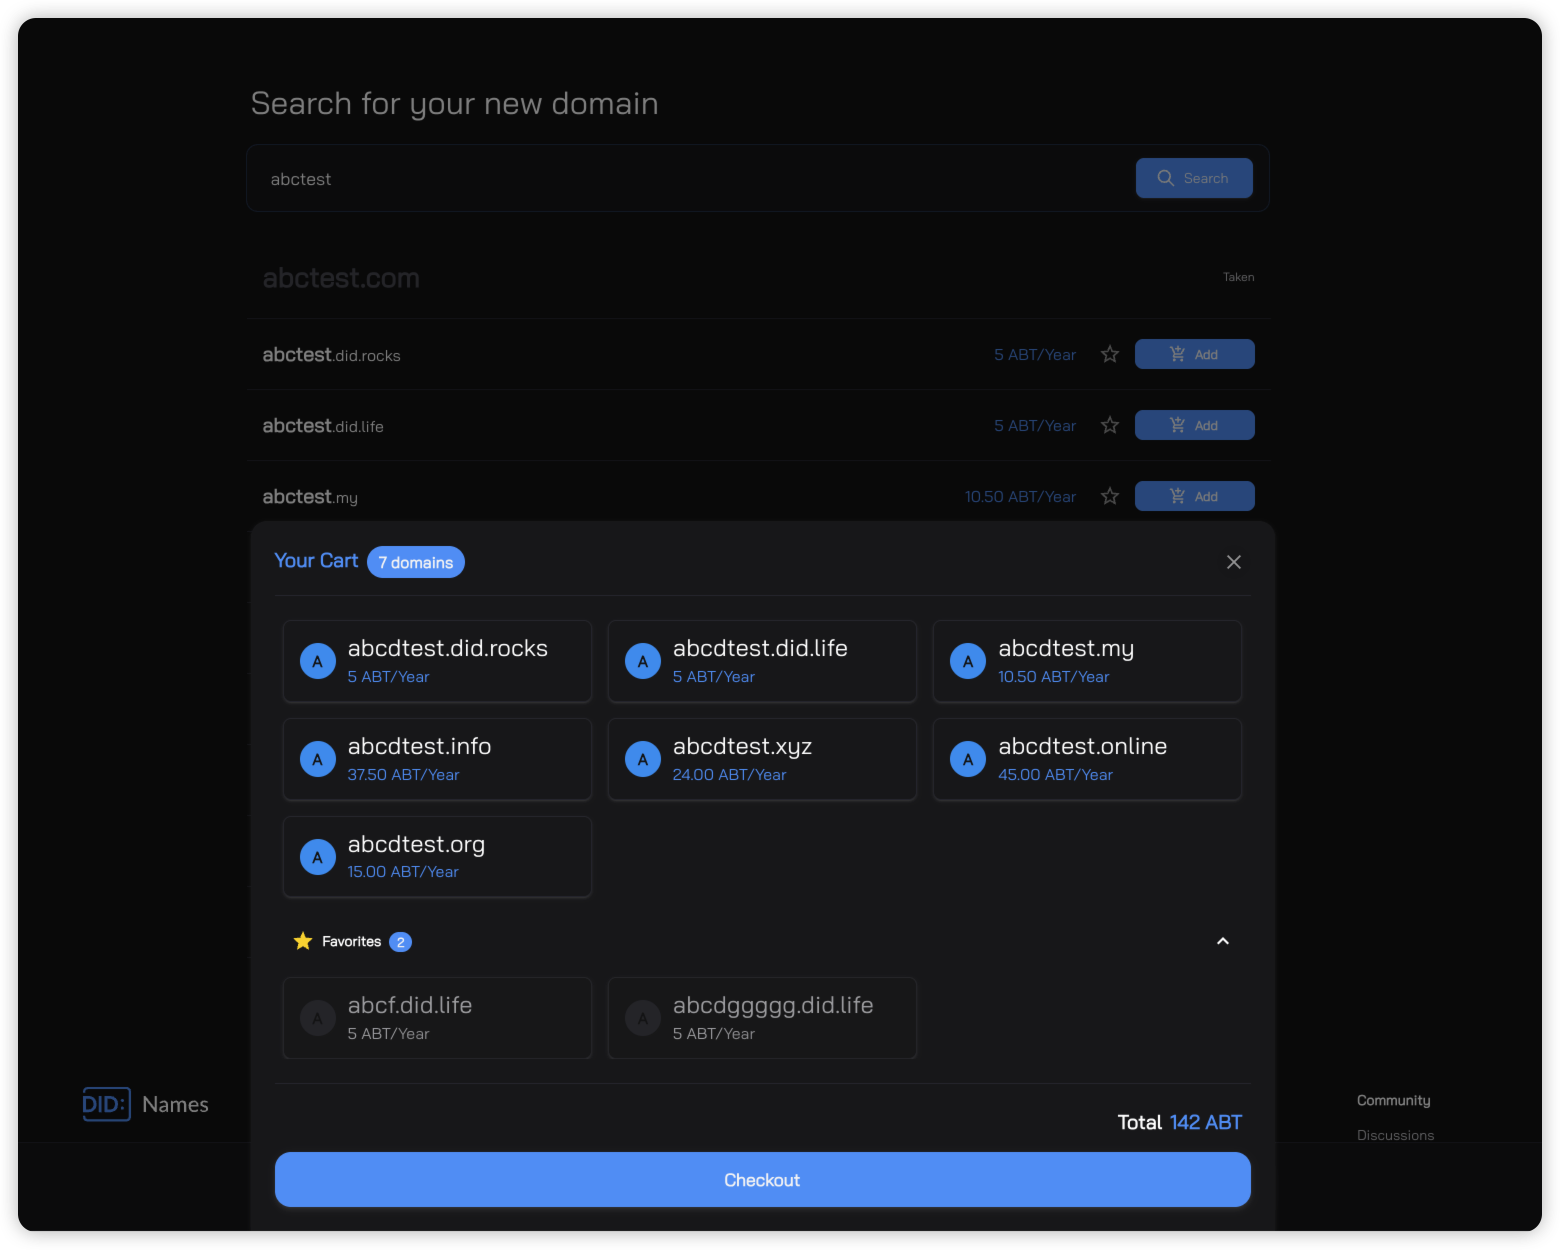This screenshot has height=1250, width=1560.
Task: Collapse the Favorites section chevron
Action: click(1222, 941)
